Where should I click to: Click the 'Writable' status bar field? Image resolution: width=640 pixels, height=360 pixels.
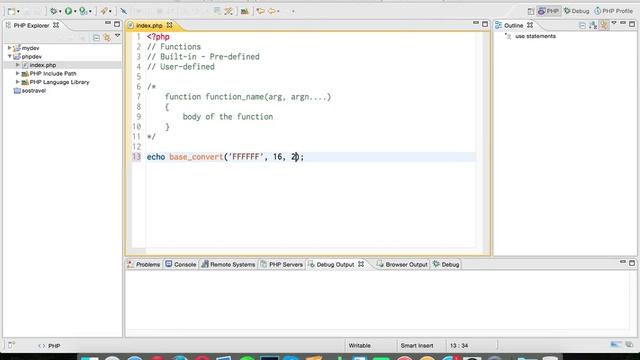pyautogui.click(x=360, y=346)
